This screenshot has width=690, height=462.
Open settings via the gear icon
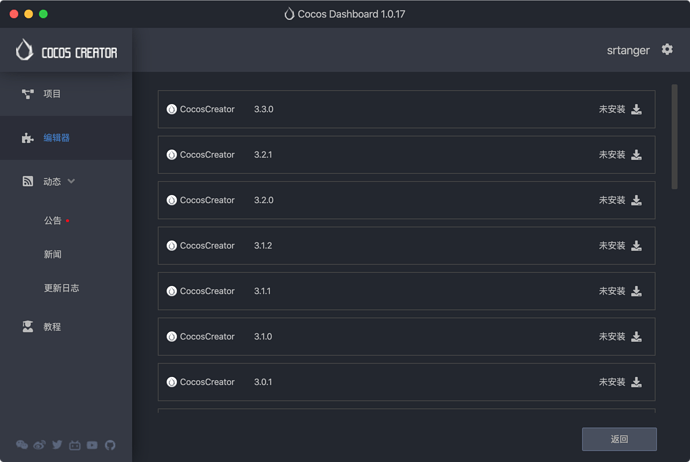667,49
